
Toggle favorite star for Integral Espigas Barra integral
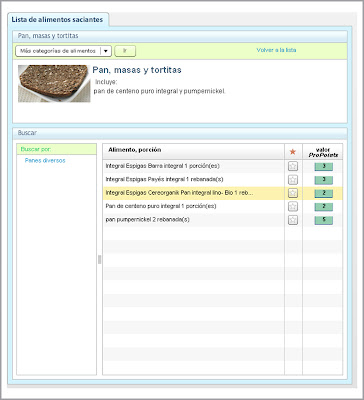[x=293, y=166]
